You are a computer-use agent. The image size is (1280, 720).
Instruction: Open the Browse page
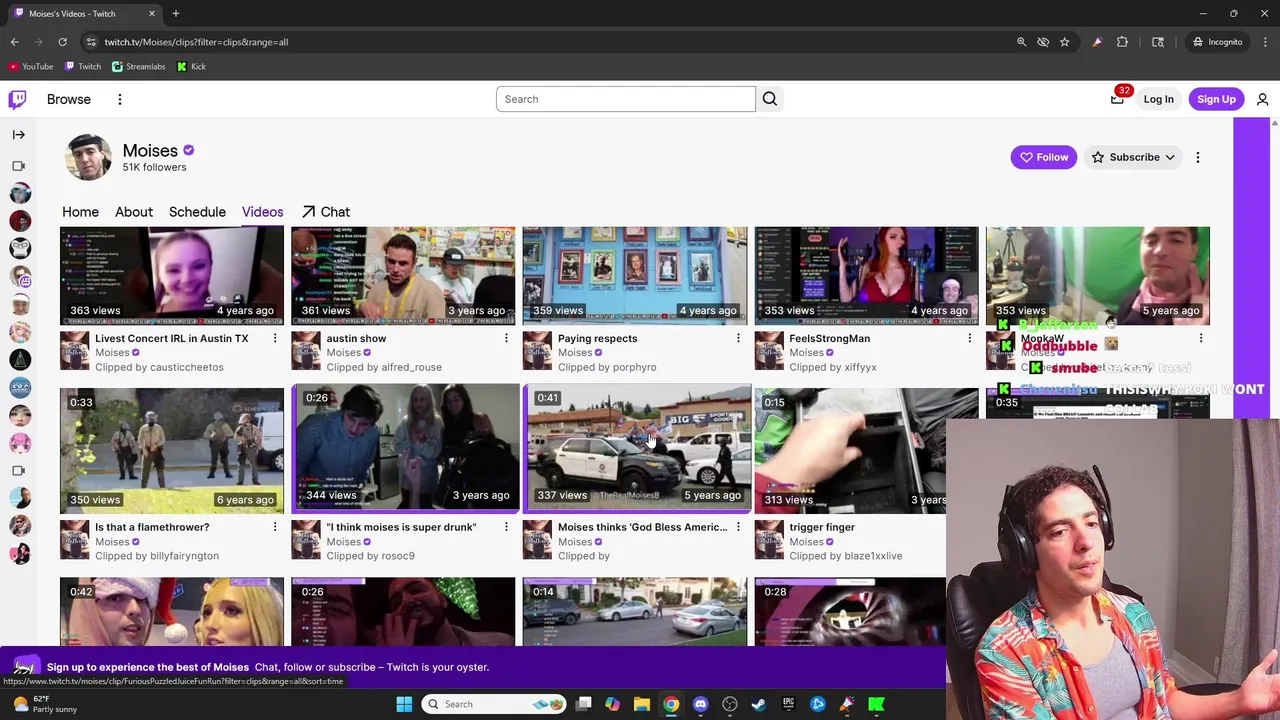[x=69, y=99]
